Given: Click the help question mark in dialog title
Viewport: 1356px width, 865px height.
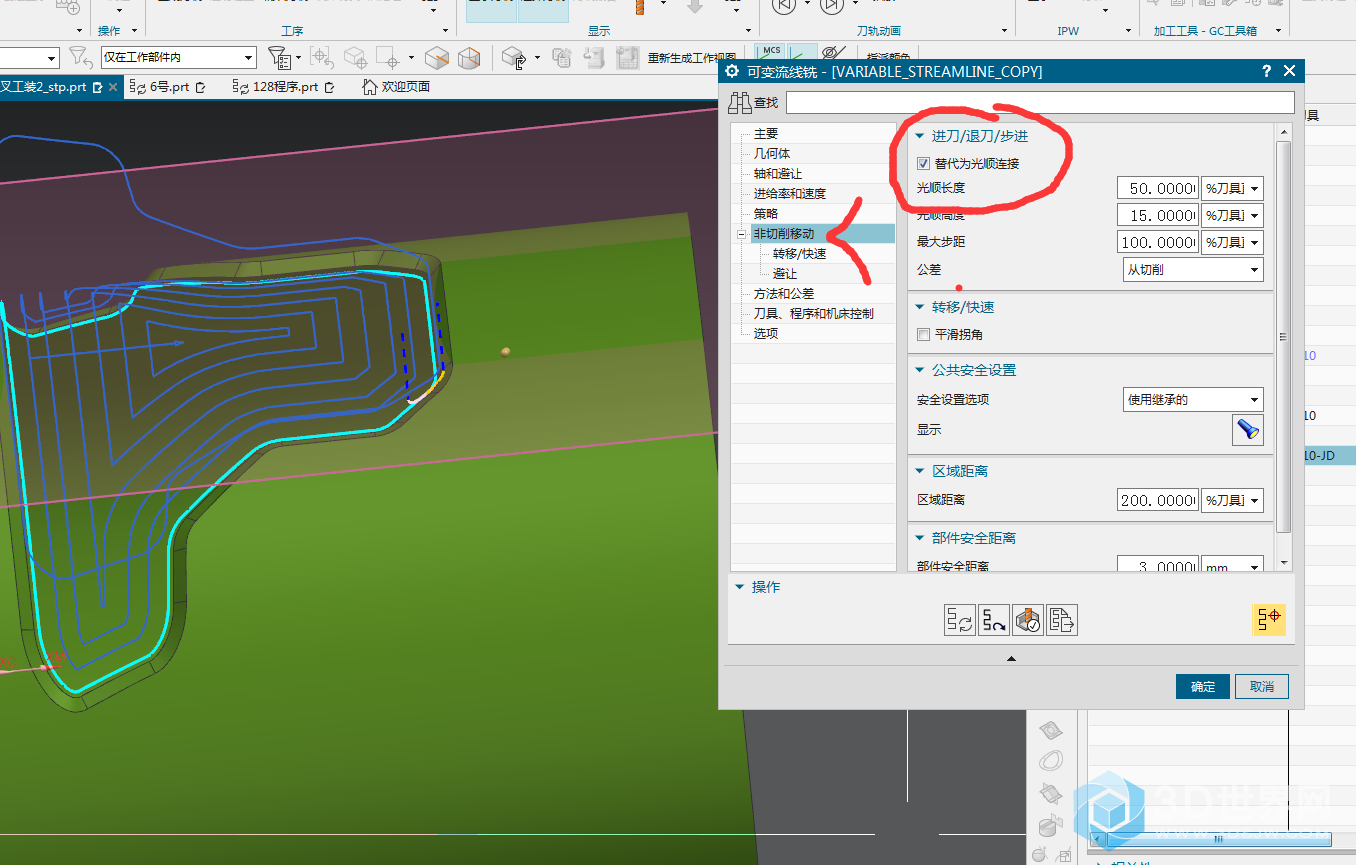Looking at the screenshot, I should pyautogui.click(x=1267, y=71).
